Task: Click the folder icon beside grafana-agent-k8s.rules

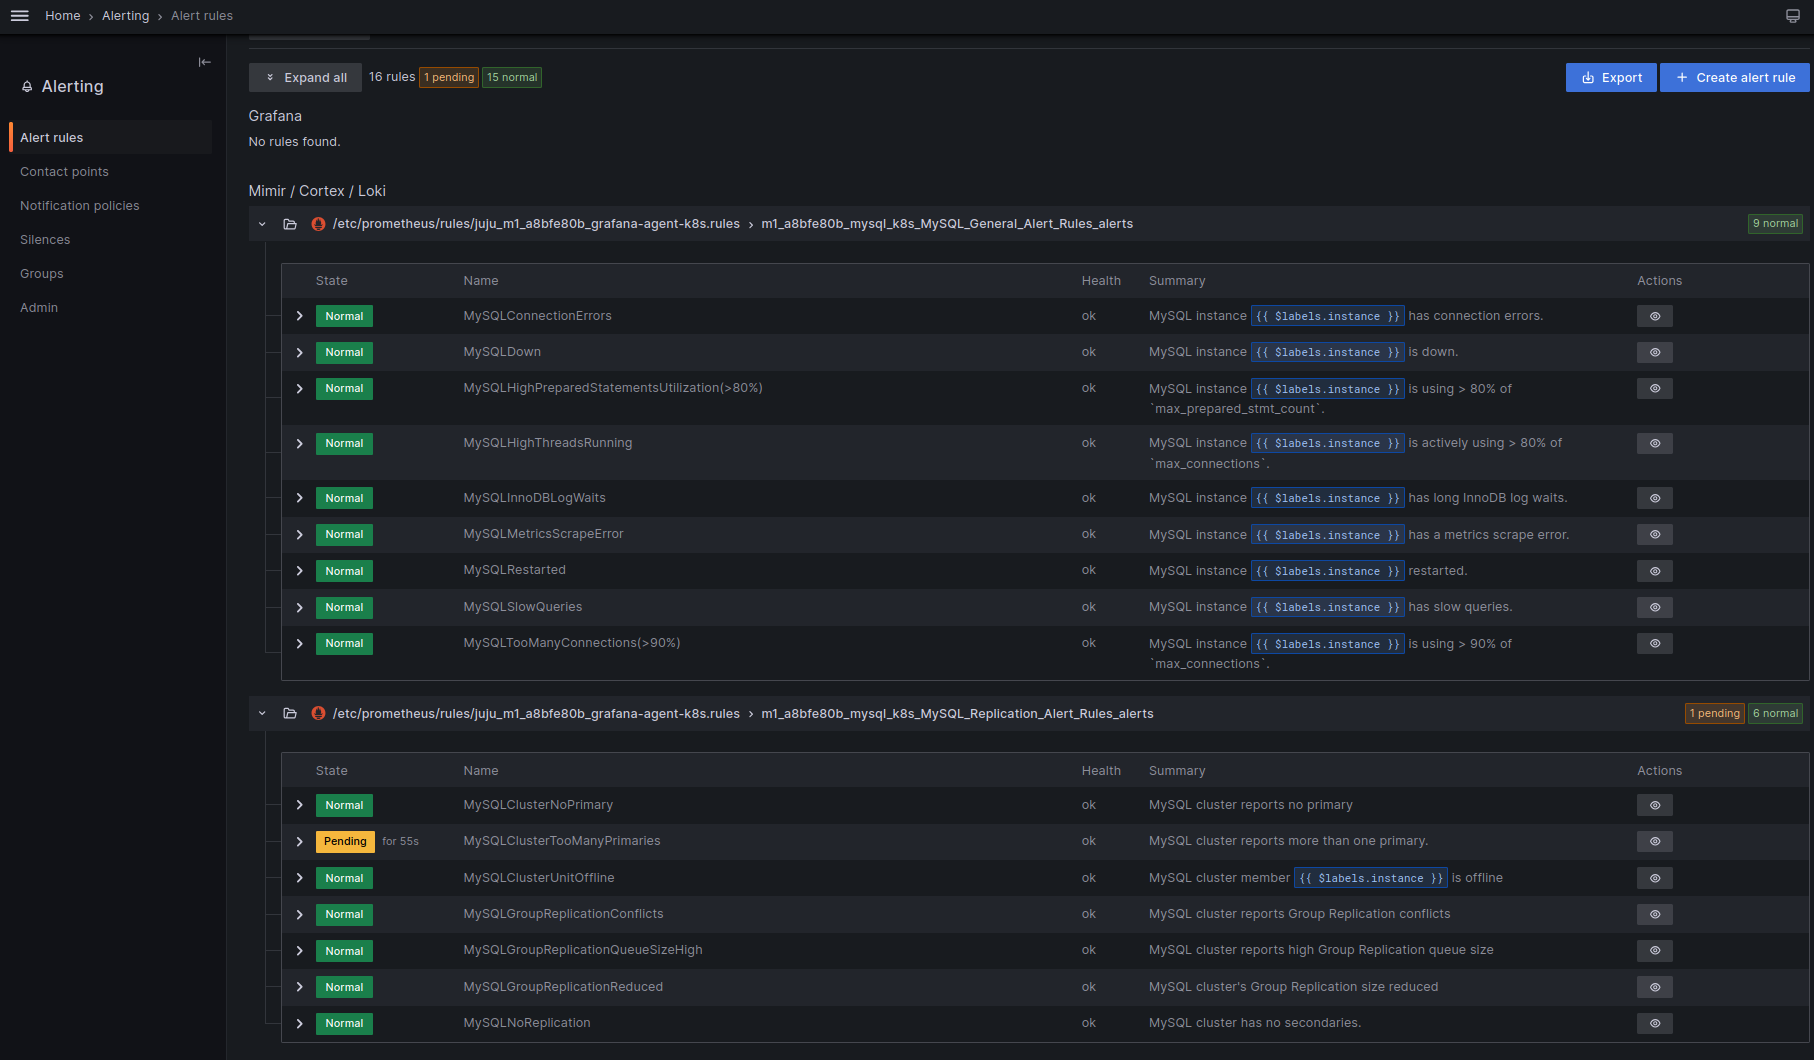Action: tap(290, 223)
